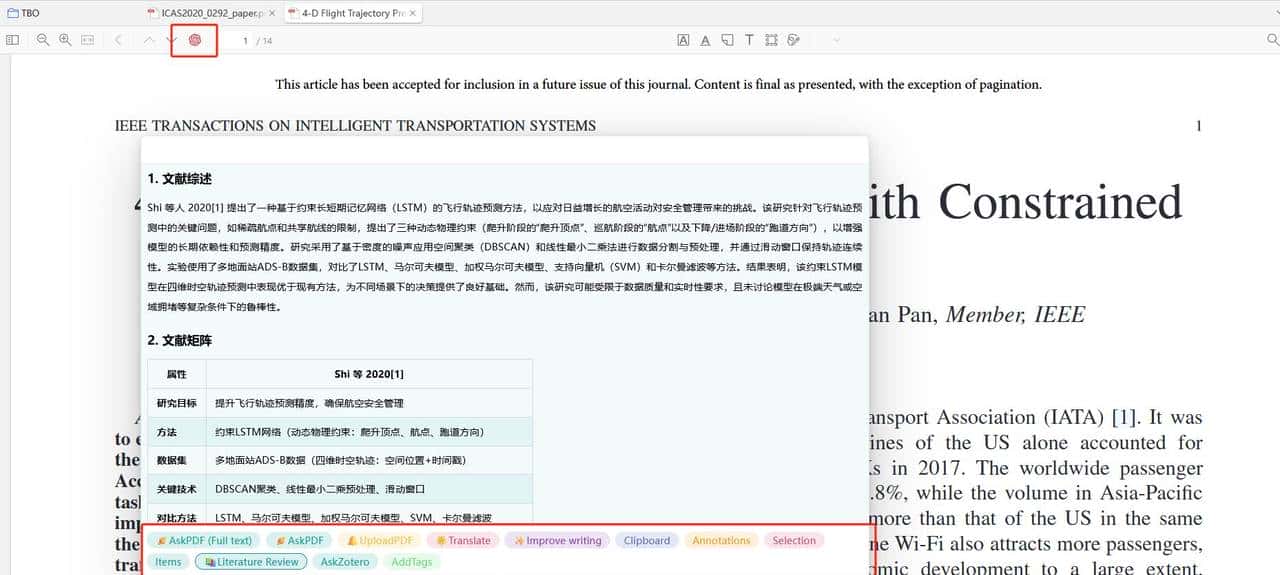Open the TBO library tab
This screenshot has height=575, width=1280.
pos(22,13)
